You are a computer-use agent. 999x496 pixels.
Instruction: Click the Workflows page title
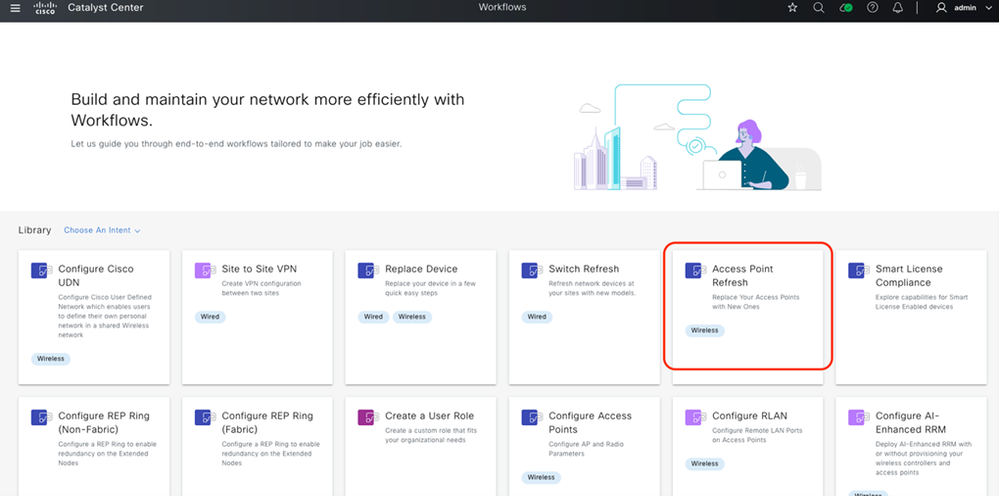click(x=502, y=8)
